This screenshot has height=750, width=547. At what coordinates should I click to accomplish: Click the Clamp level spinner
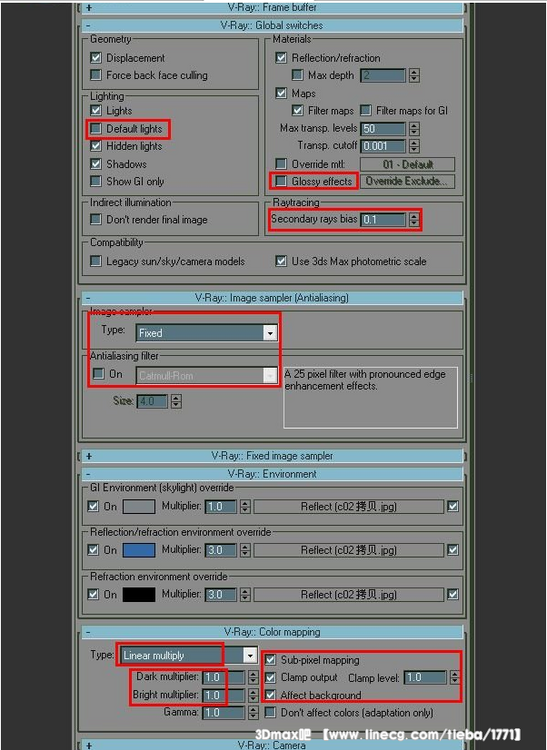(454, 677)
